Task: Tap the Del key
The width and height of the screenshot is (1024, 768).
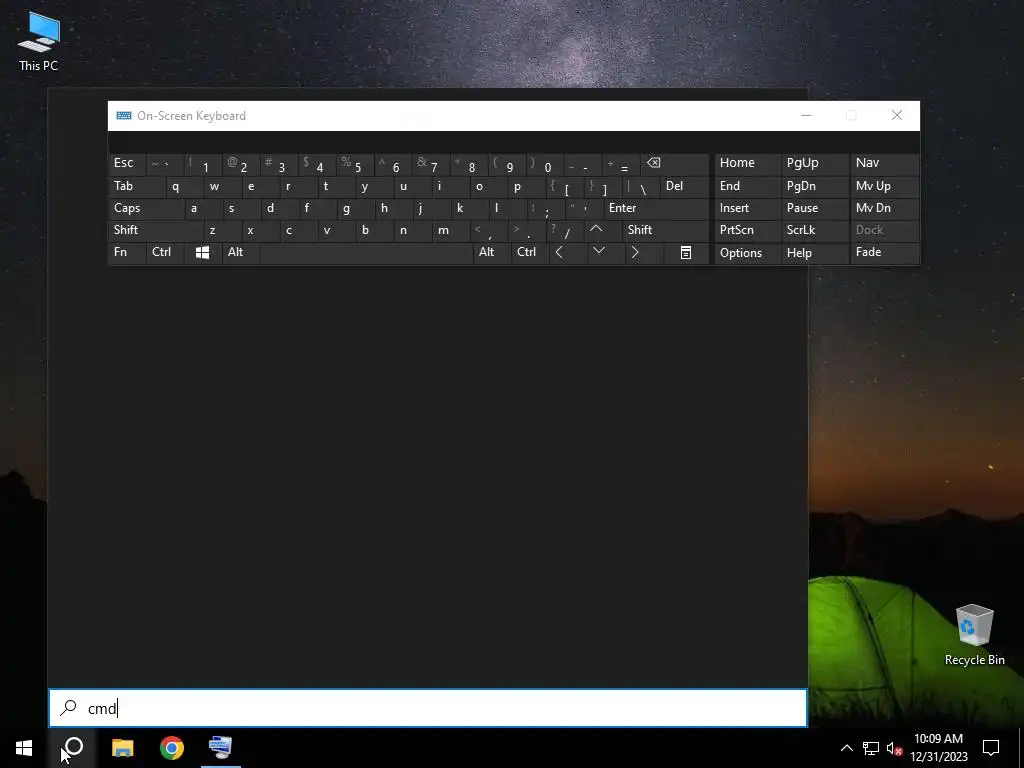Action: (x=684, y=186)
